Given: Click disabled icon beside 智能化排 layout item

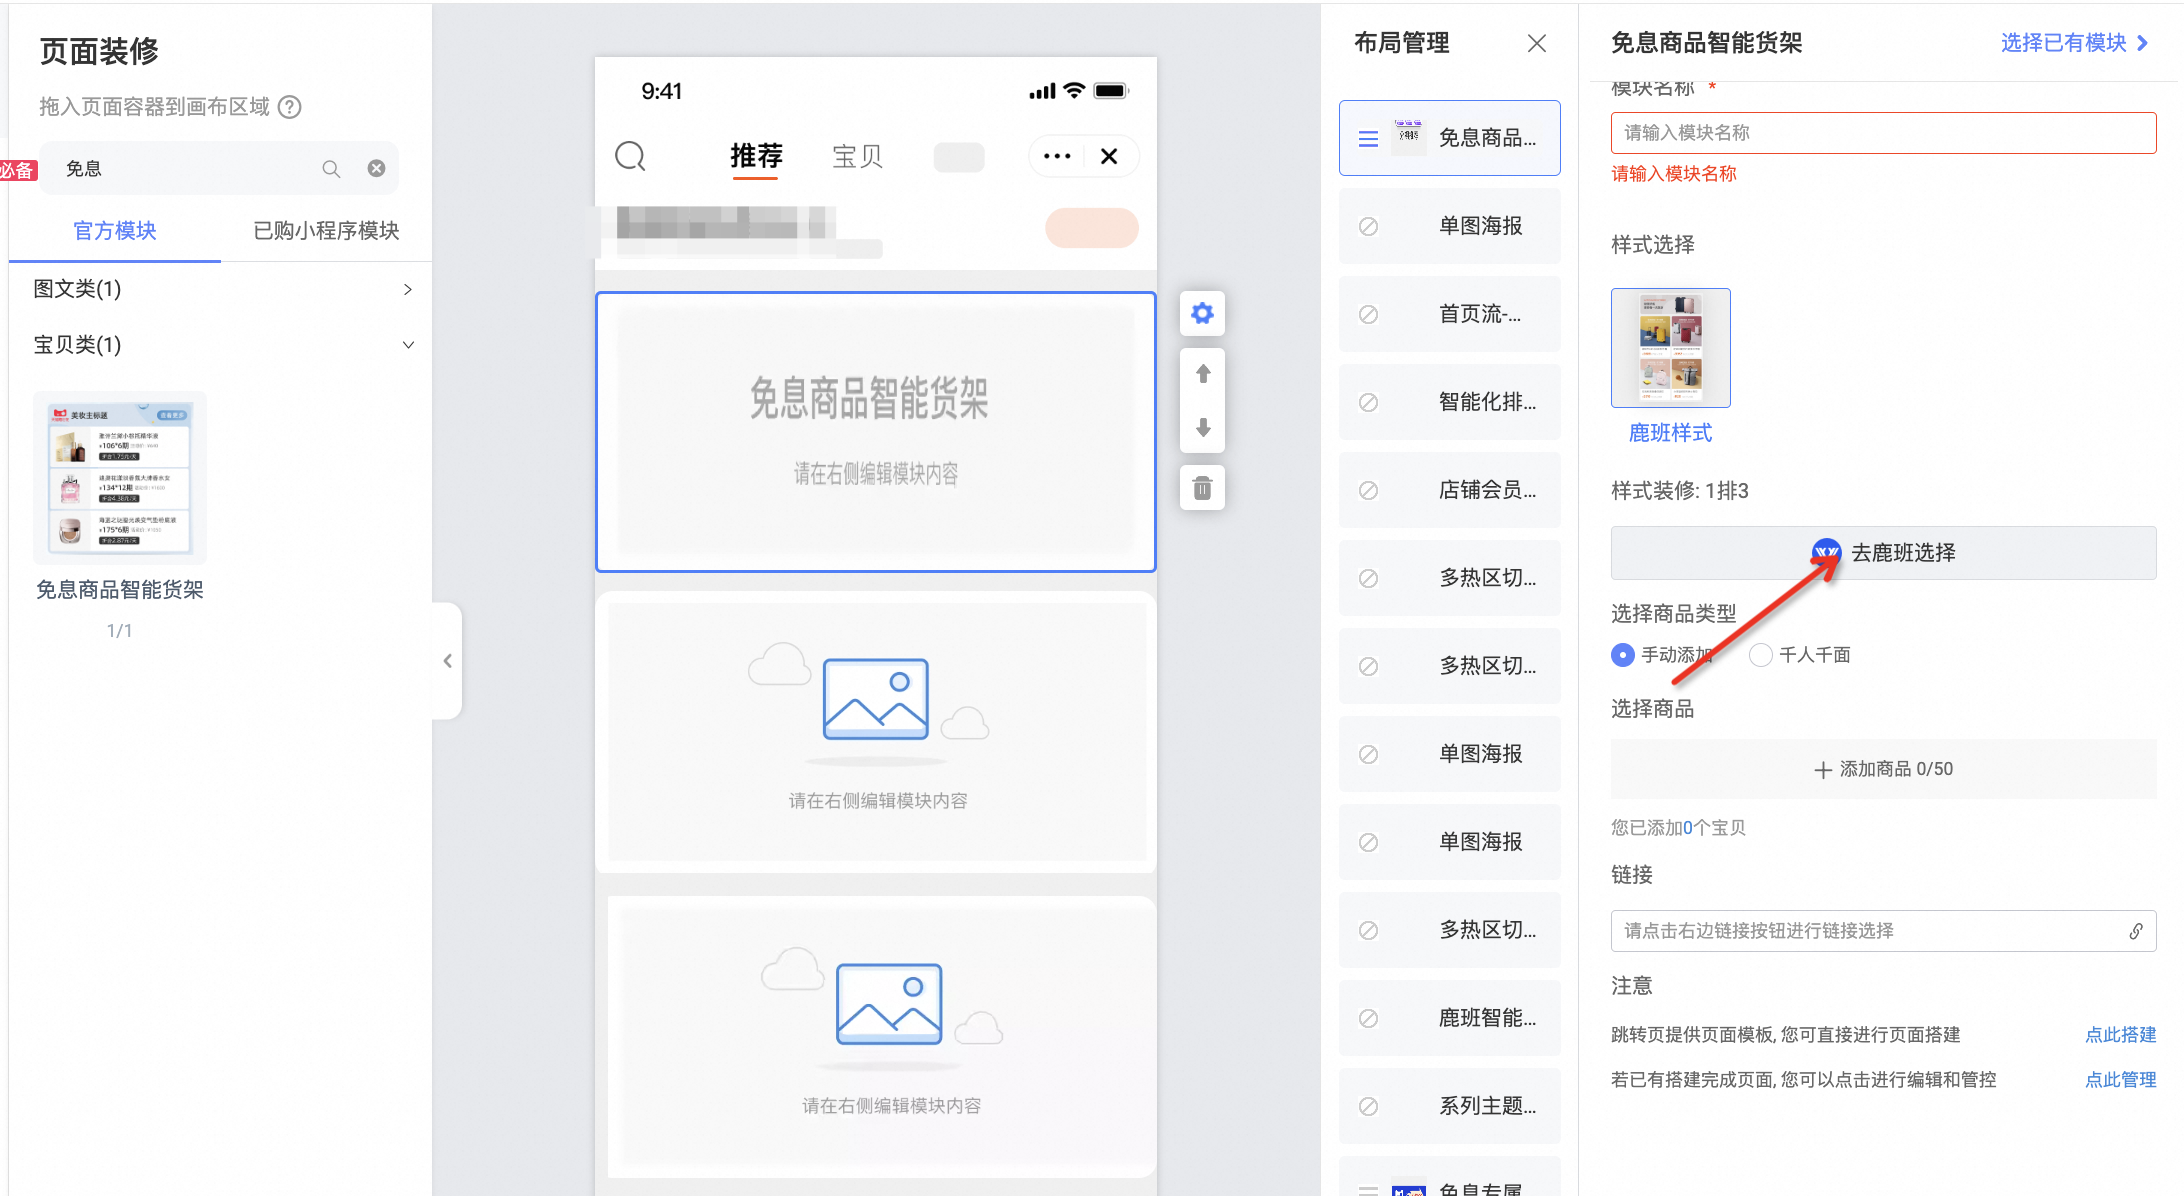Looking at the screenshot, I should click(1368, 402).
